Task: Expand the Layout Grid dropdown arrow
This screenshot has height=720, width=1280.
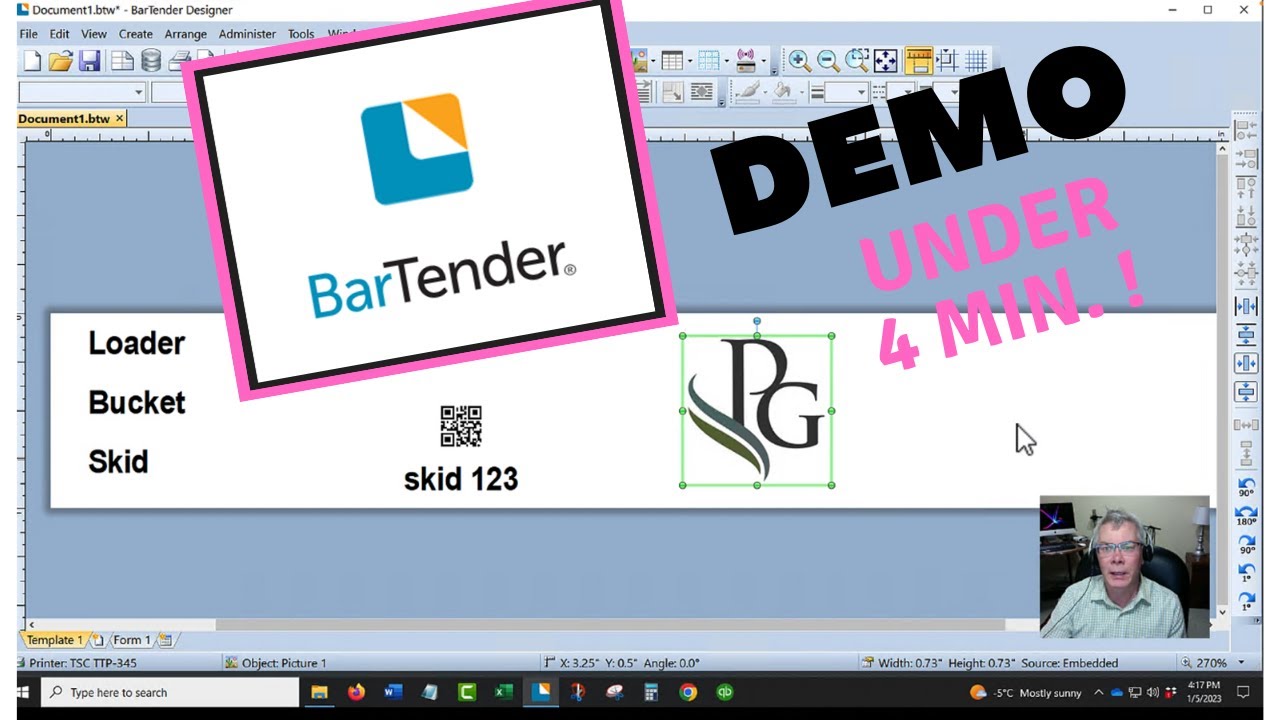Action: tap(725, 62)
